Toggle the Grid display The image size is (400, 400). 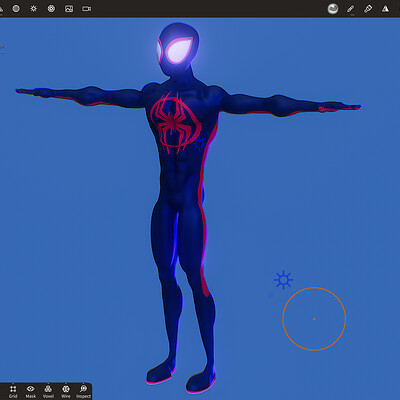point(13,392)
